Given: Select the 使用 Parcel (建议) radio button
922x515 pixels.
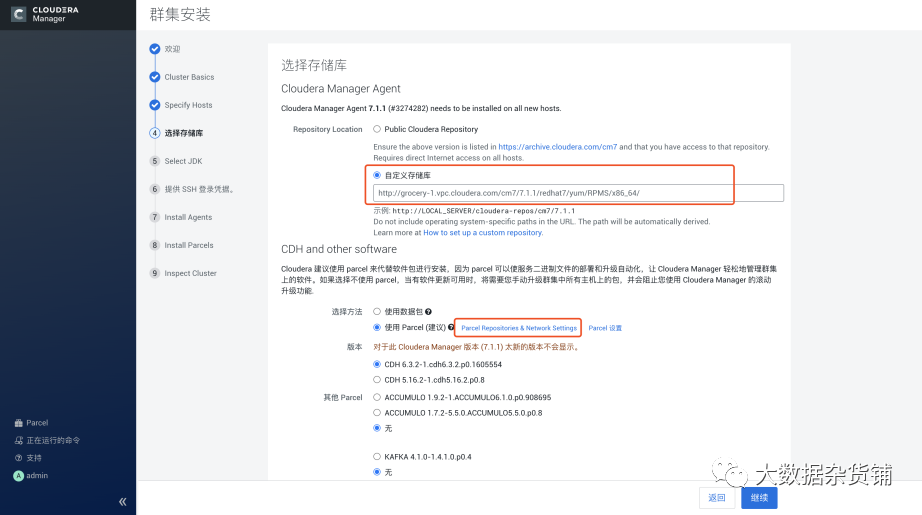Looking at the screenshot, I should 377,327.
